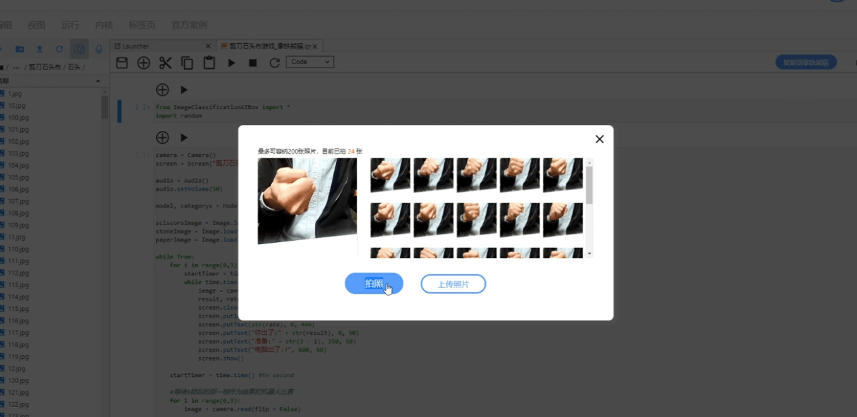Close the Launcher tab
Screen dimensions: 857x417
coord(208,46)
